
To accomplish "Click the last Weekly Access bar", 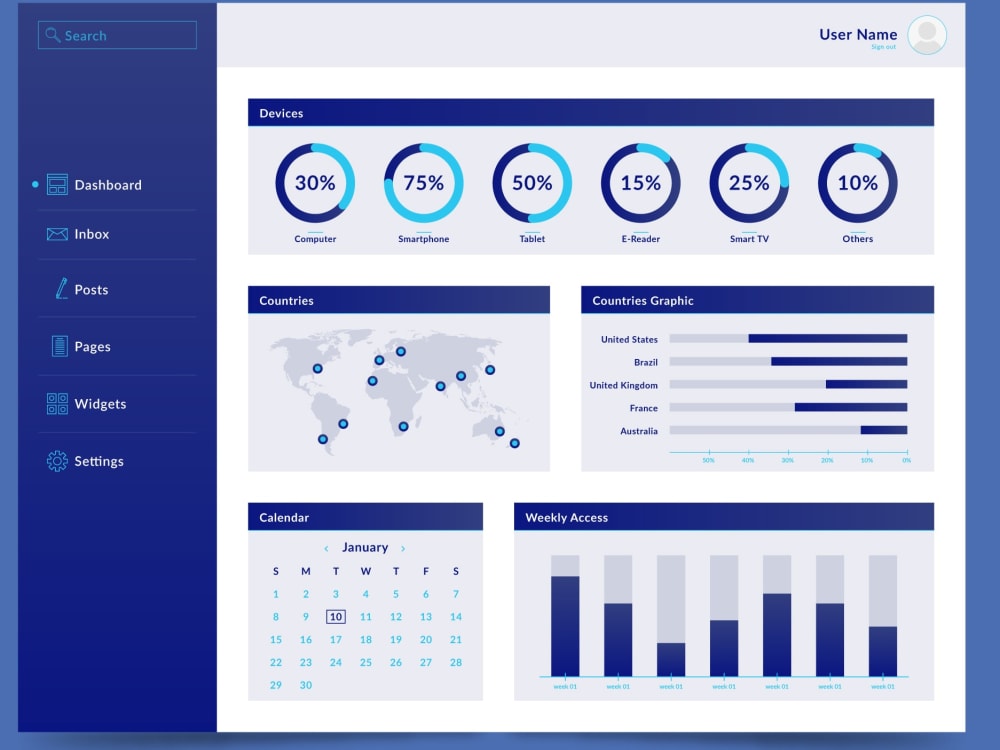I will pos(883,615).
